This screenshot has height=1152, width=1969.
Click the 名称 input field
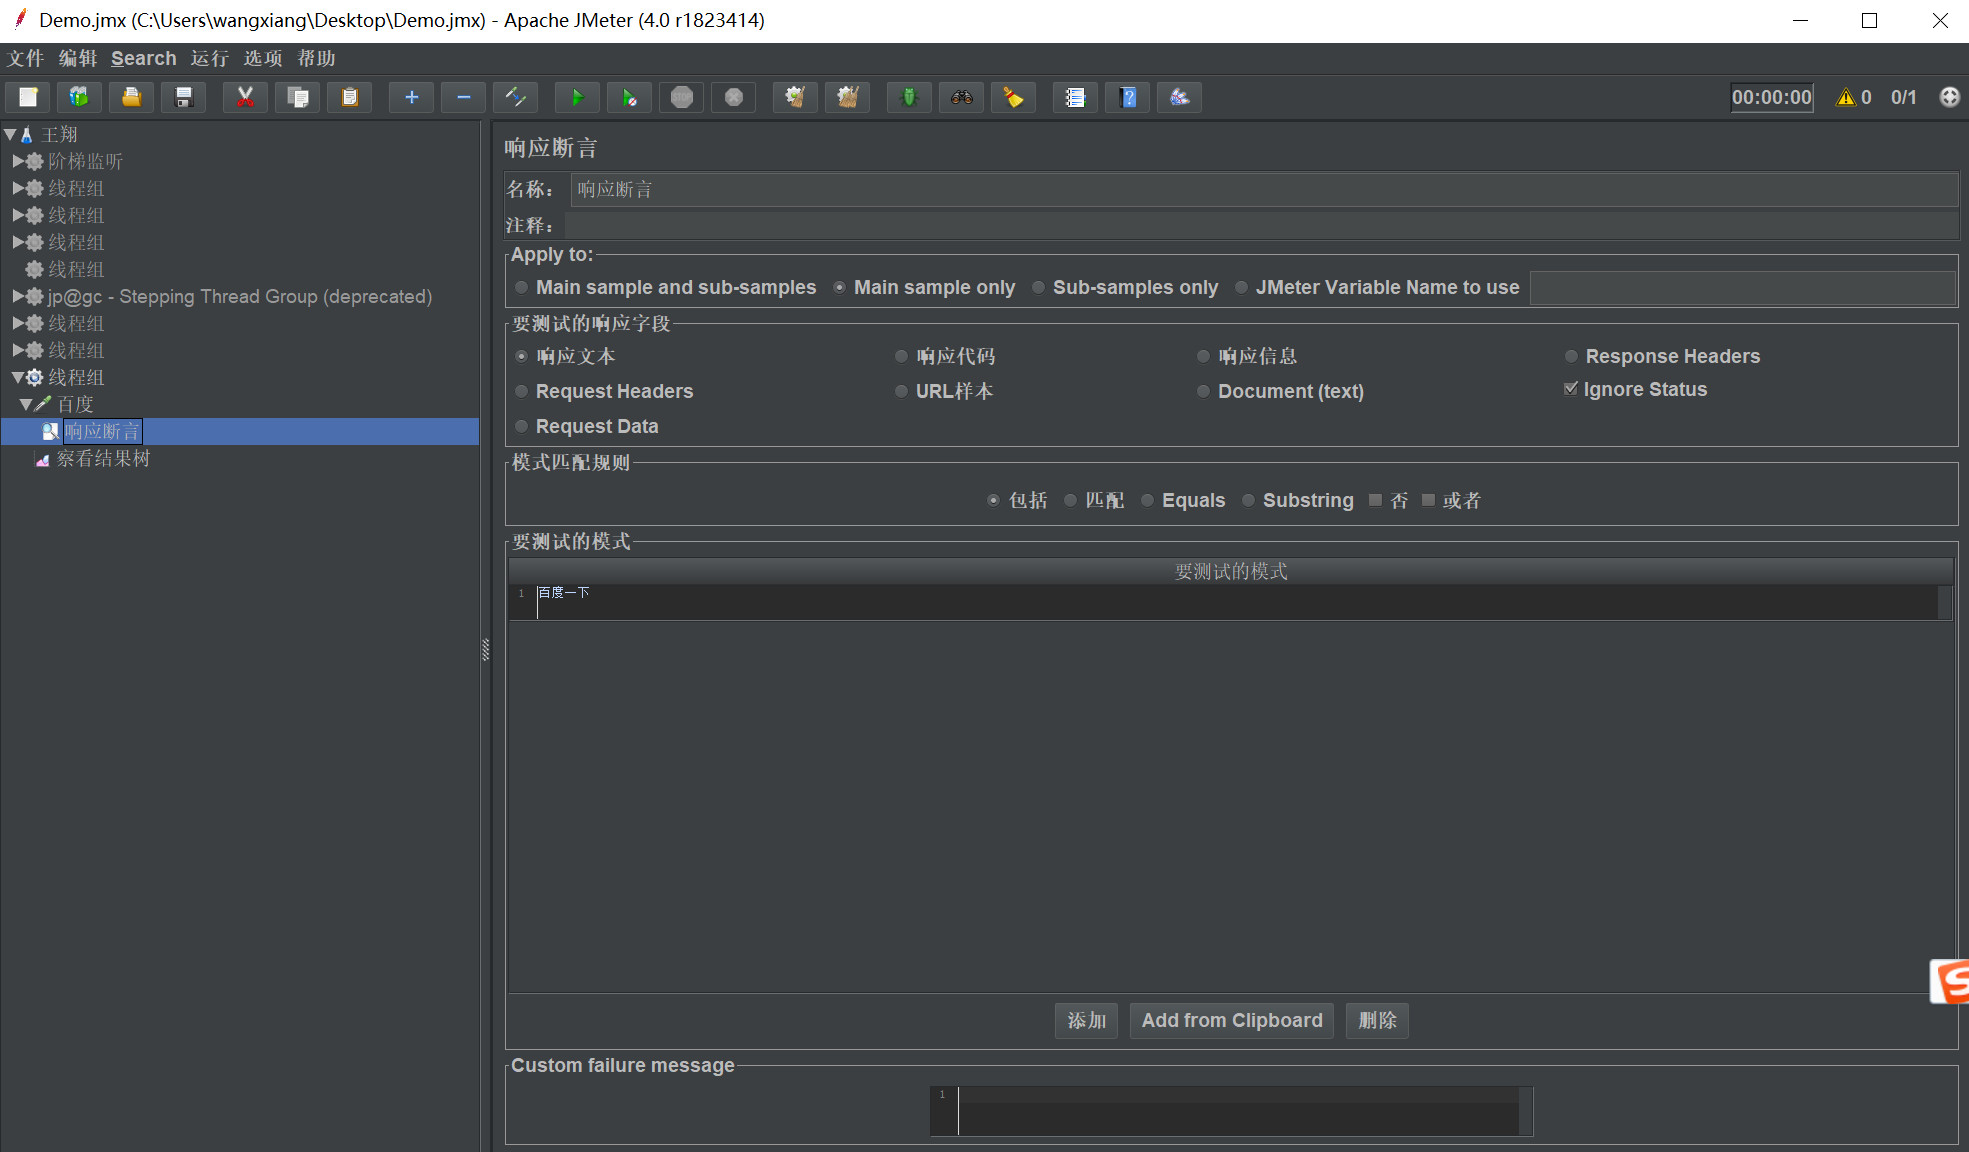1264,190
